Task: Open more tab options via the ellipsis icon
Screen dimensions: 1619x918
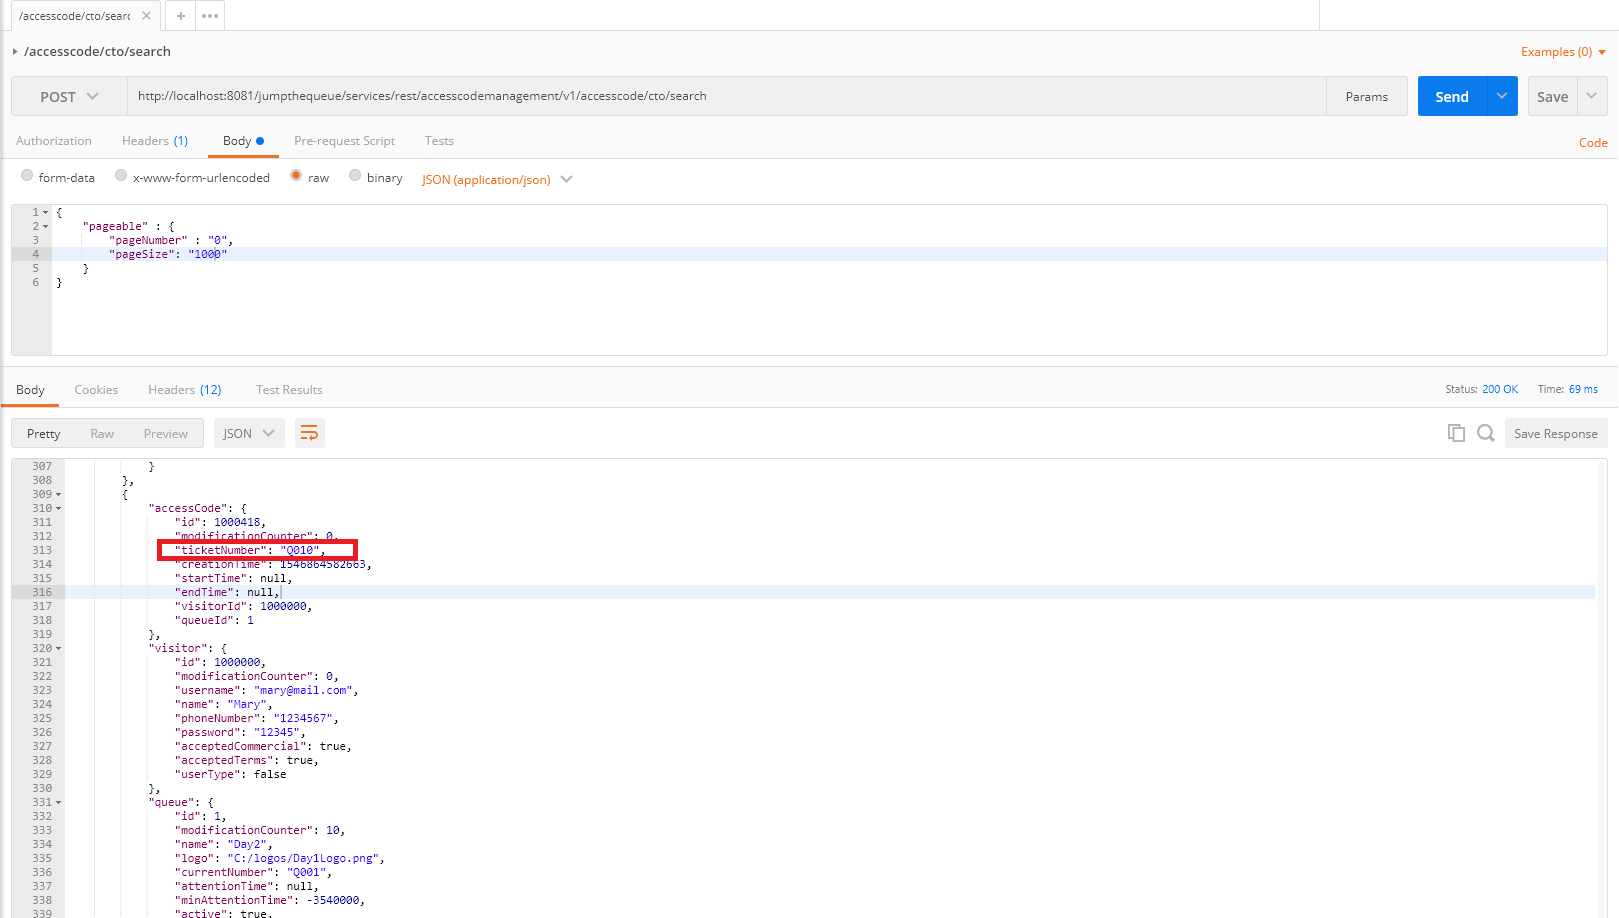Action: tap(208, 15)
